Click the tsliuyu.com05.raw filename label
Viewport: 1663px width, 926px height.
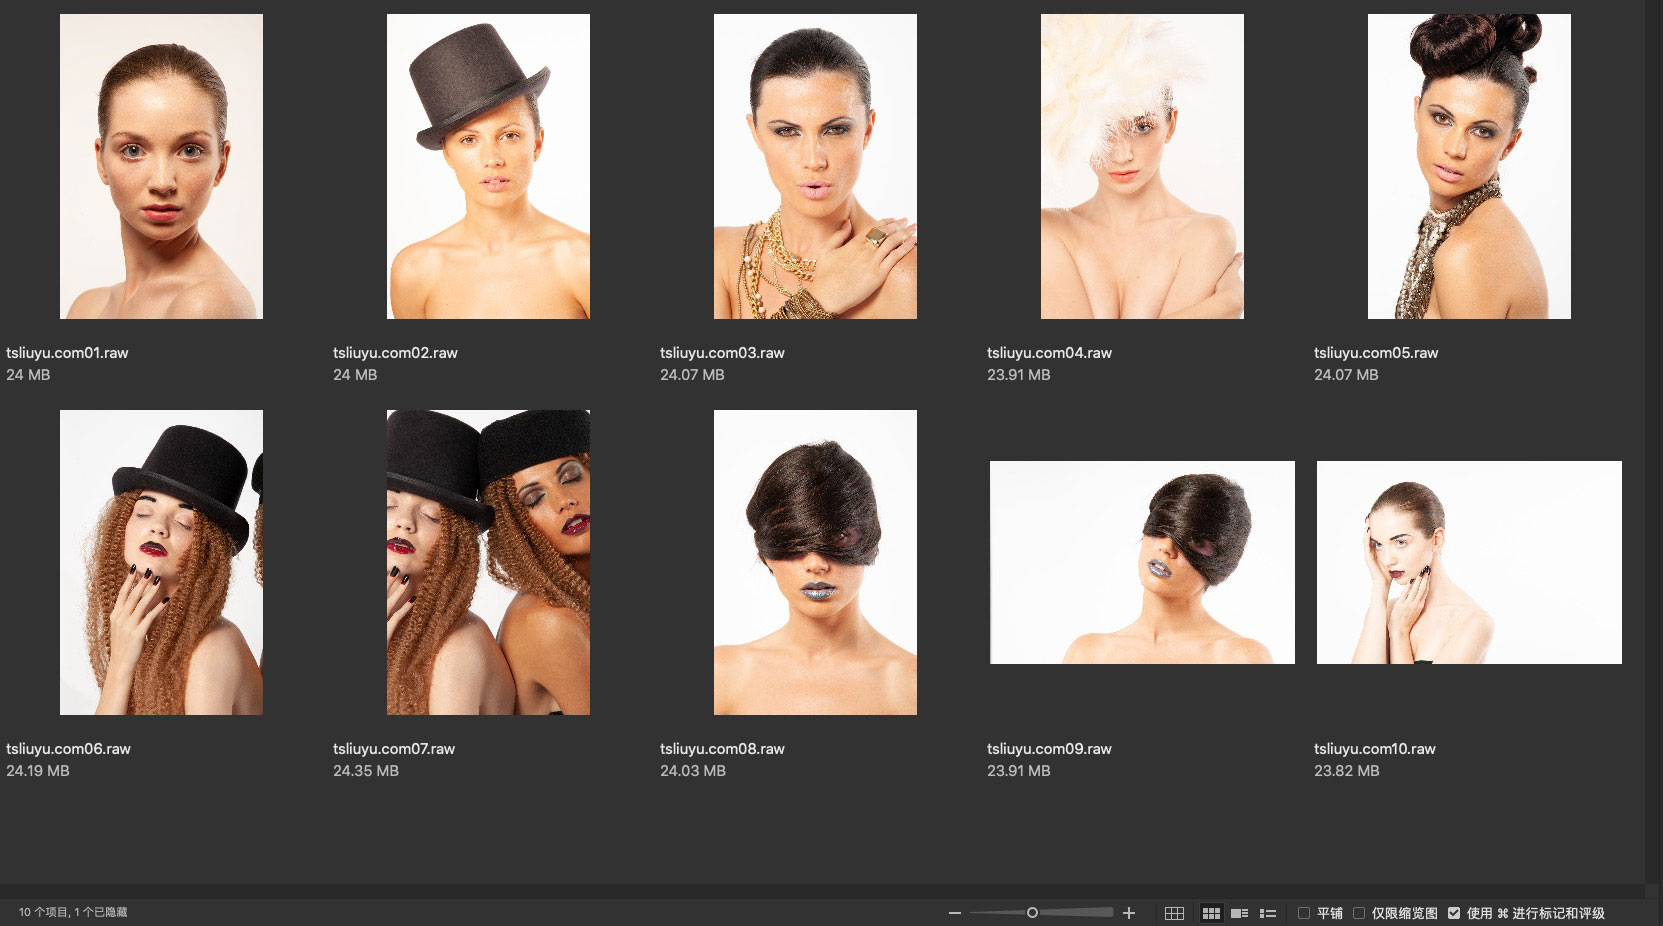pos(1376,353)
